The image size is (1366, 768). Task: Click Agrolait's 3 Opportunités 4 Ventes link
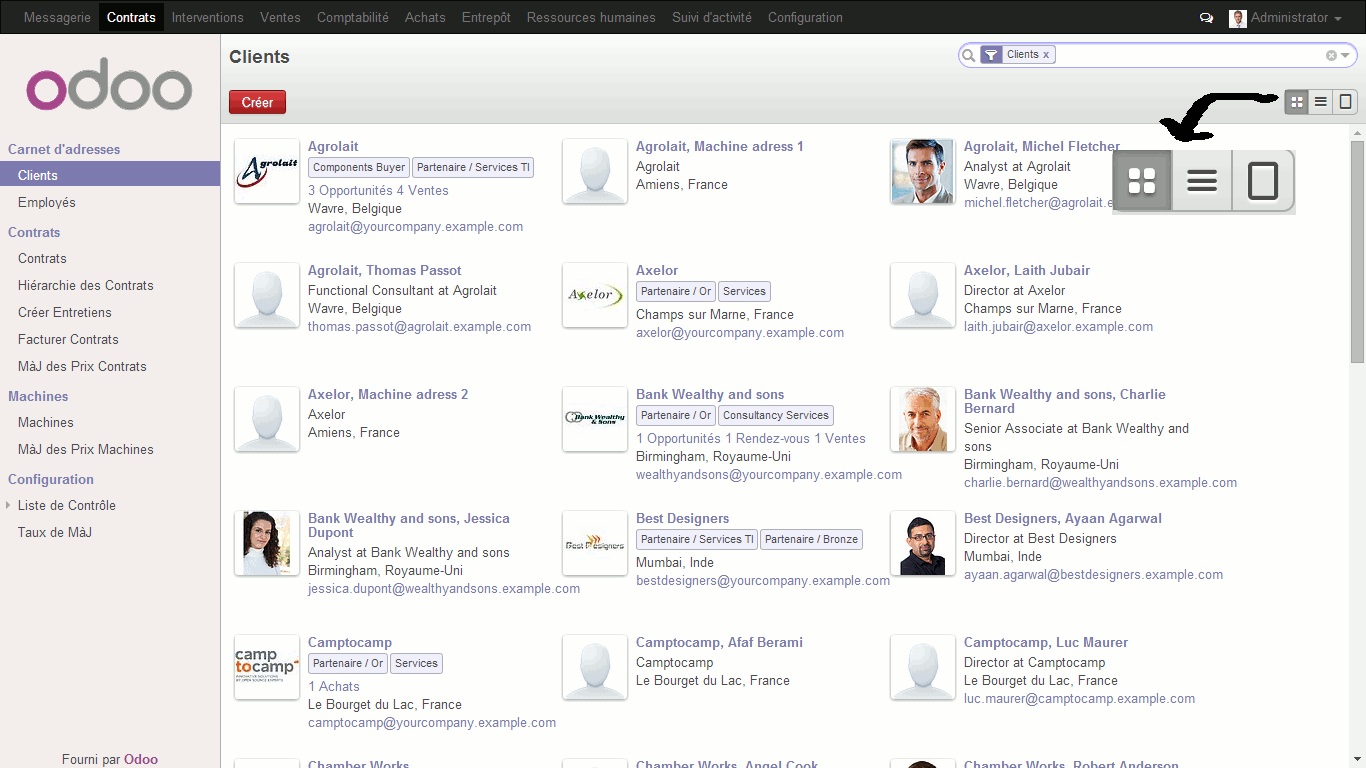click(378, 190)
